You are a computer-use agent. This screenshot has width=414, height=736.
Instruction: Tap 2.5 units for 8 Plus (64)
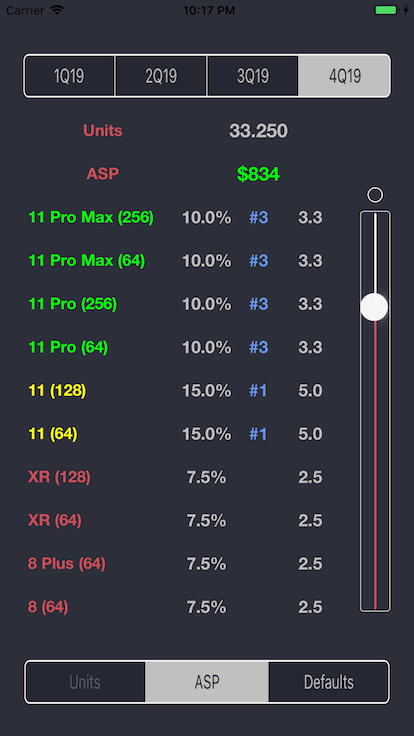(310, 564)
